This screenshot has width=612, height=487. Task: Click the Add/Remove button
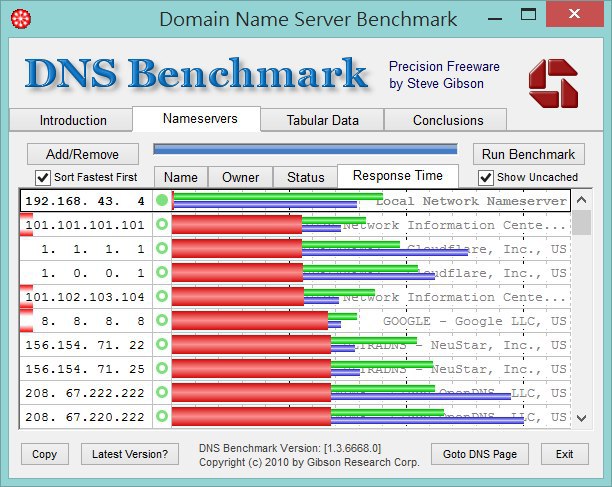[x=83, y=154]
